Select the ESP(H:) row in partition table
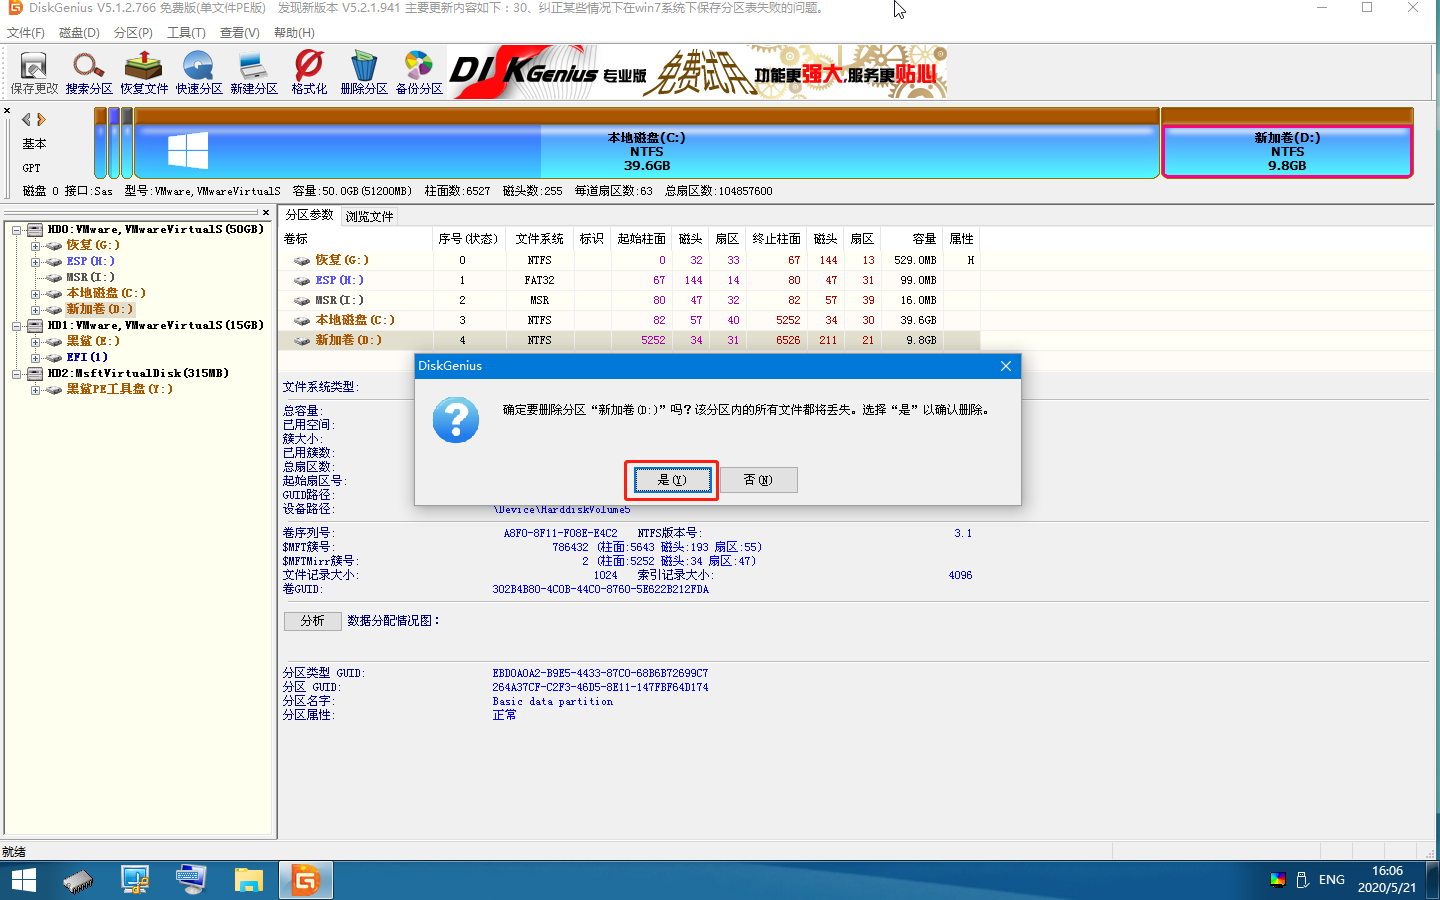The height and width of the screenshot is (900, 1440). pos(630,280)
